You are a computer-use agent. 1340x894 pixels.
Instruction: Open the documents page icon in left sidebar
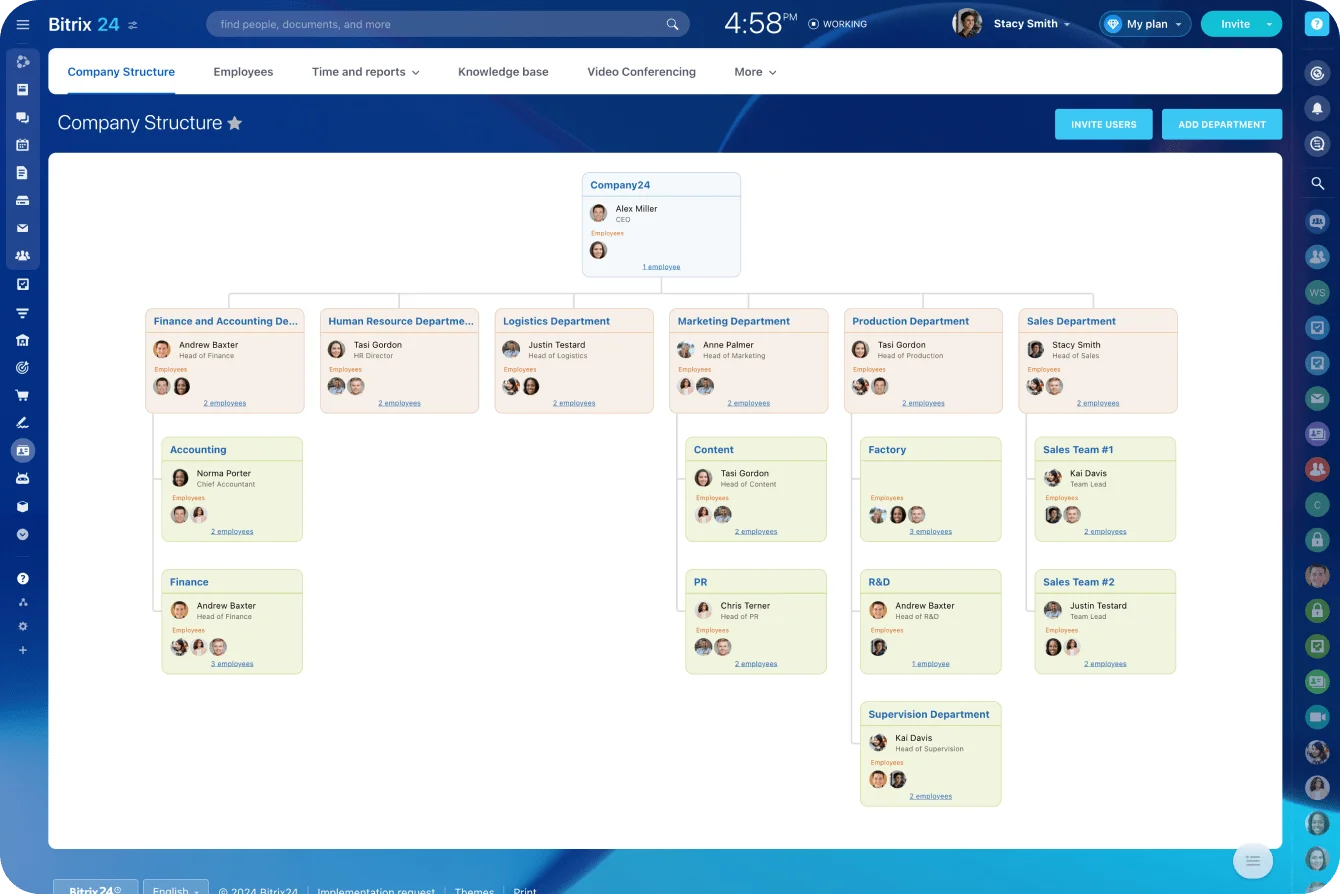[x=23, y=173]
